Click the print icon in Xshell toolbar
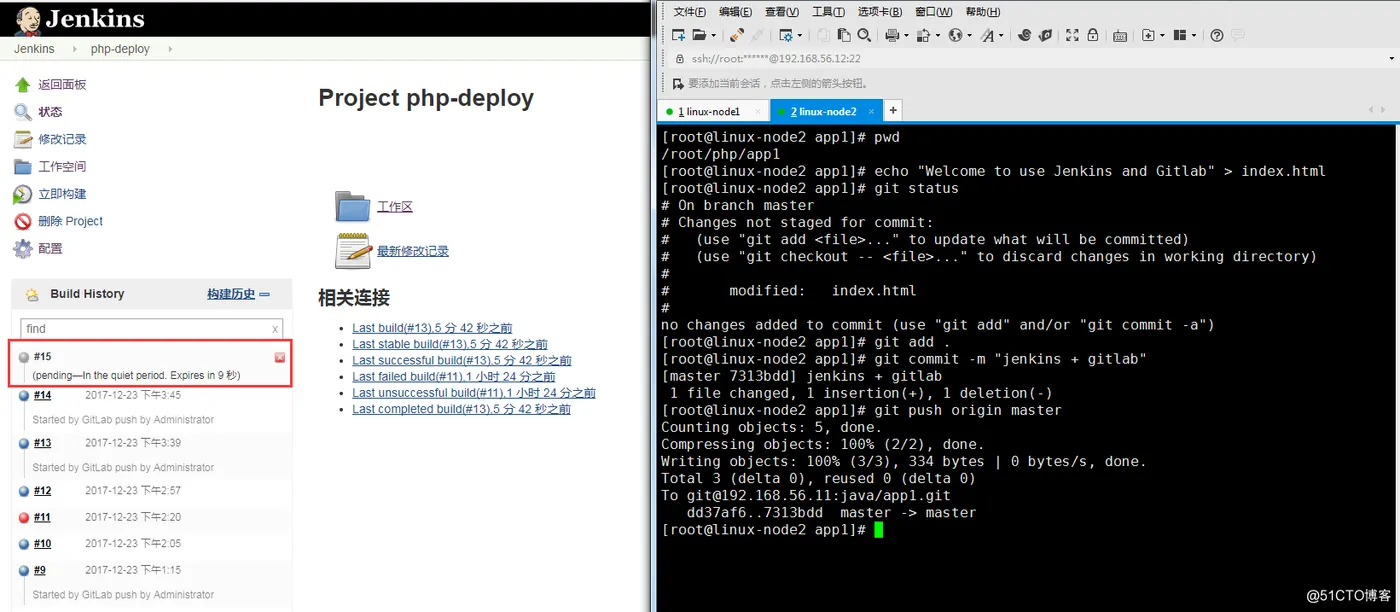The image size is (1400, 612). click(892, 35)
